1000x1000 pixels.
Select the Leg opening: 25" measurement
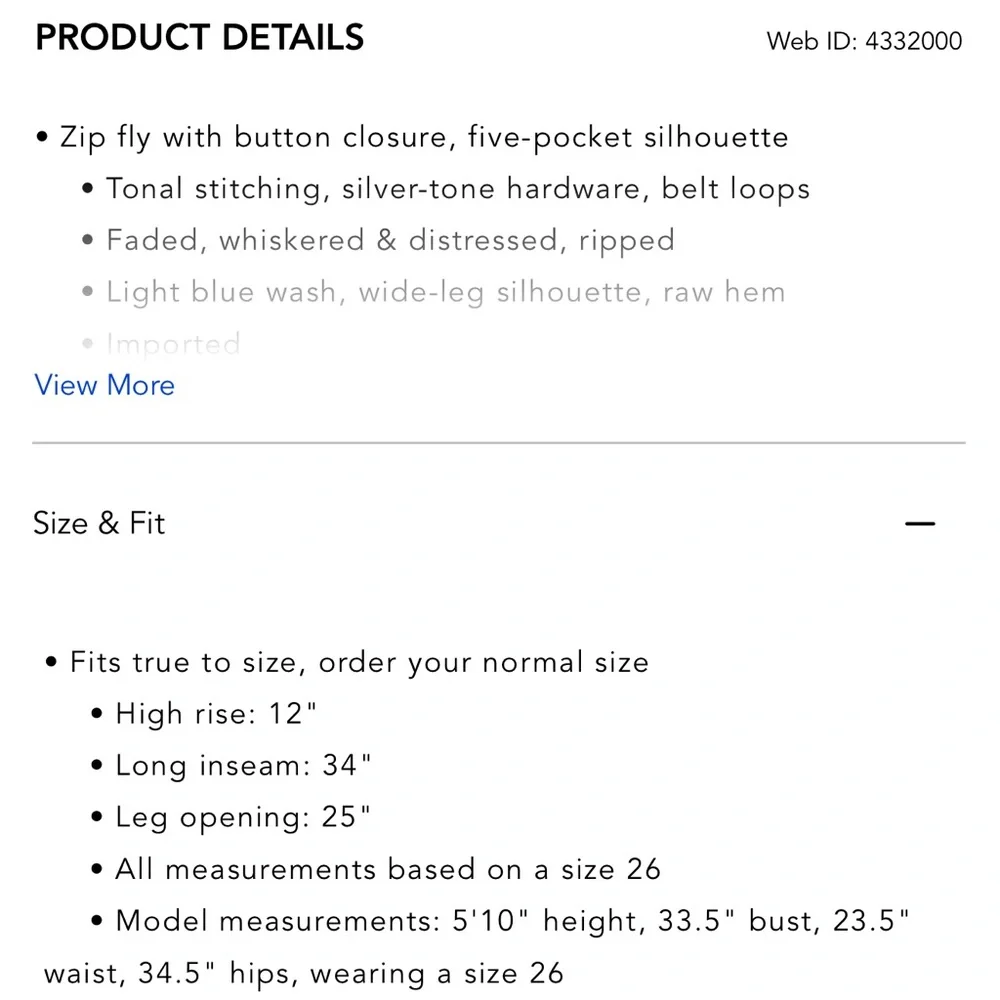(x=243, y=817)
